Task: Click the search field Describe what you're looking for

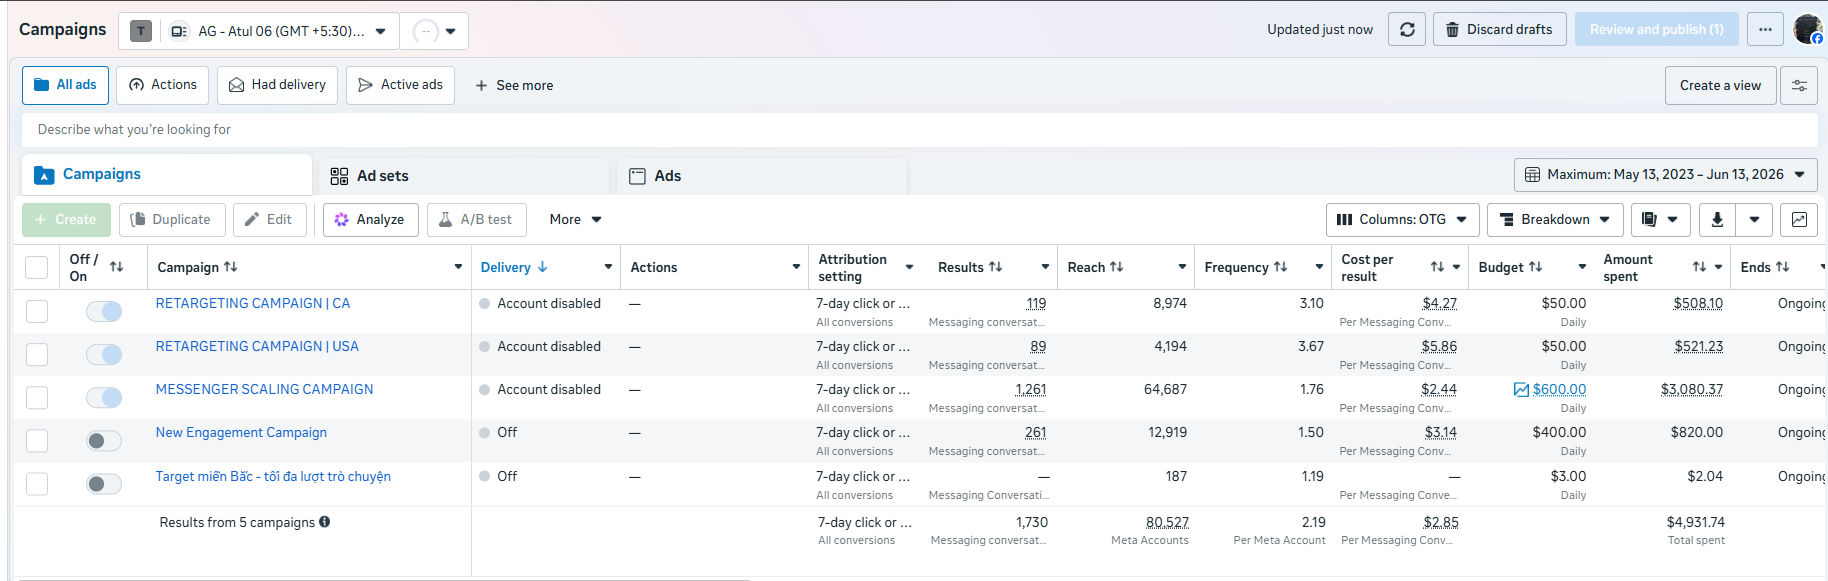Action: tap(919, 130)
